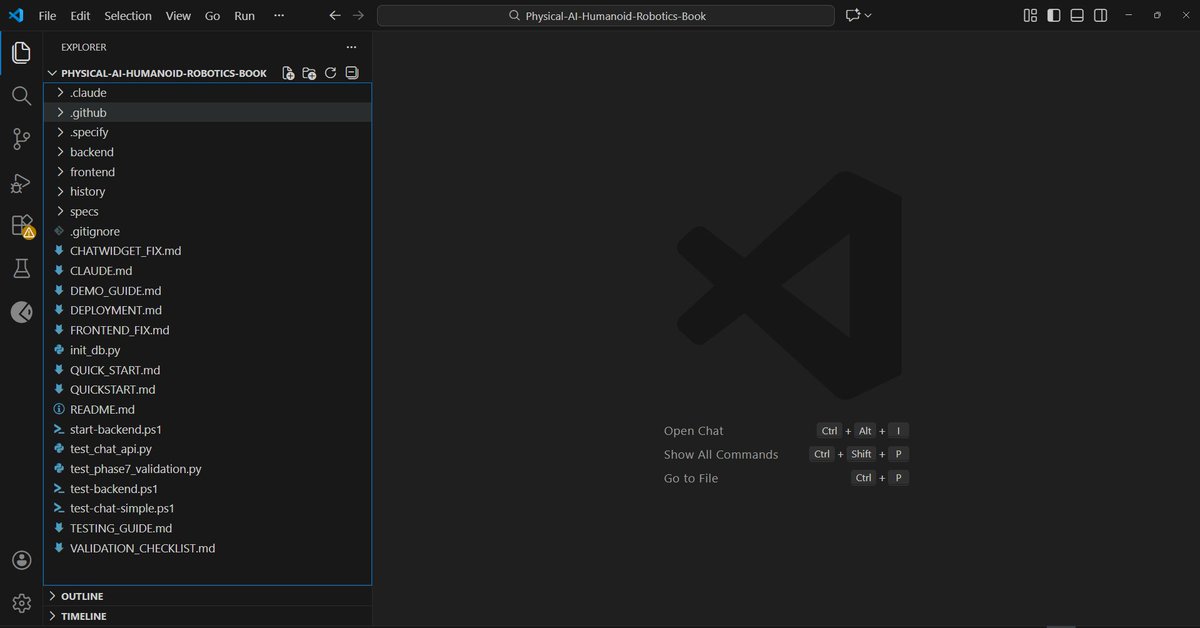Expand the history folder

(x=207, y=192)
